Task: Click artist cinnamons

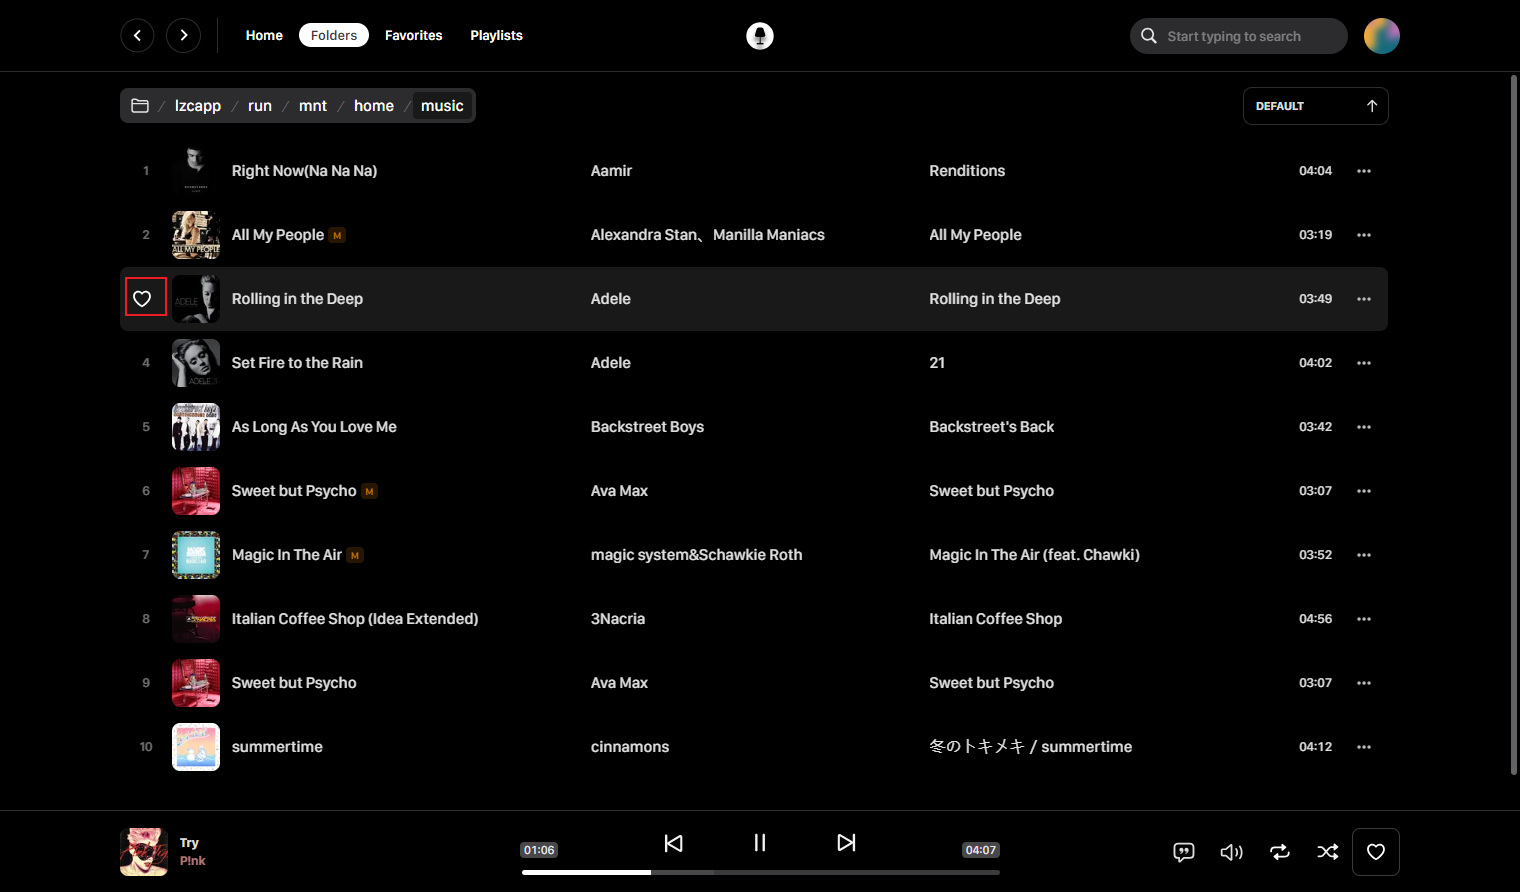Action: pos(630,747)
